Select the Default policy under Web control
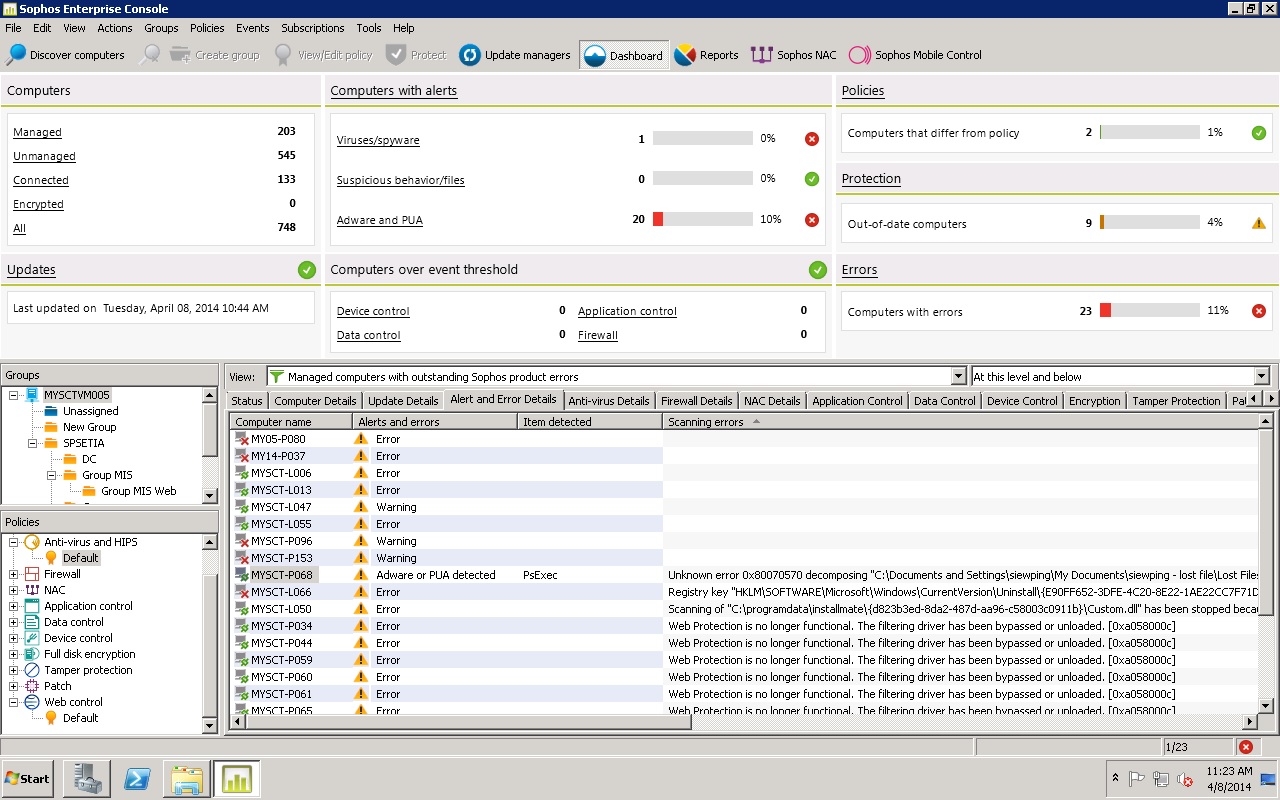Viewport: 1280px width, 800px height. pos(80,718)
